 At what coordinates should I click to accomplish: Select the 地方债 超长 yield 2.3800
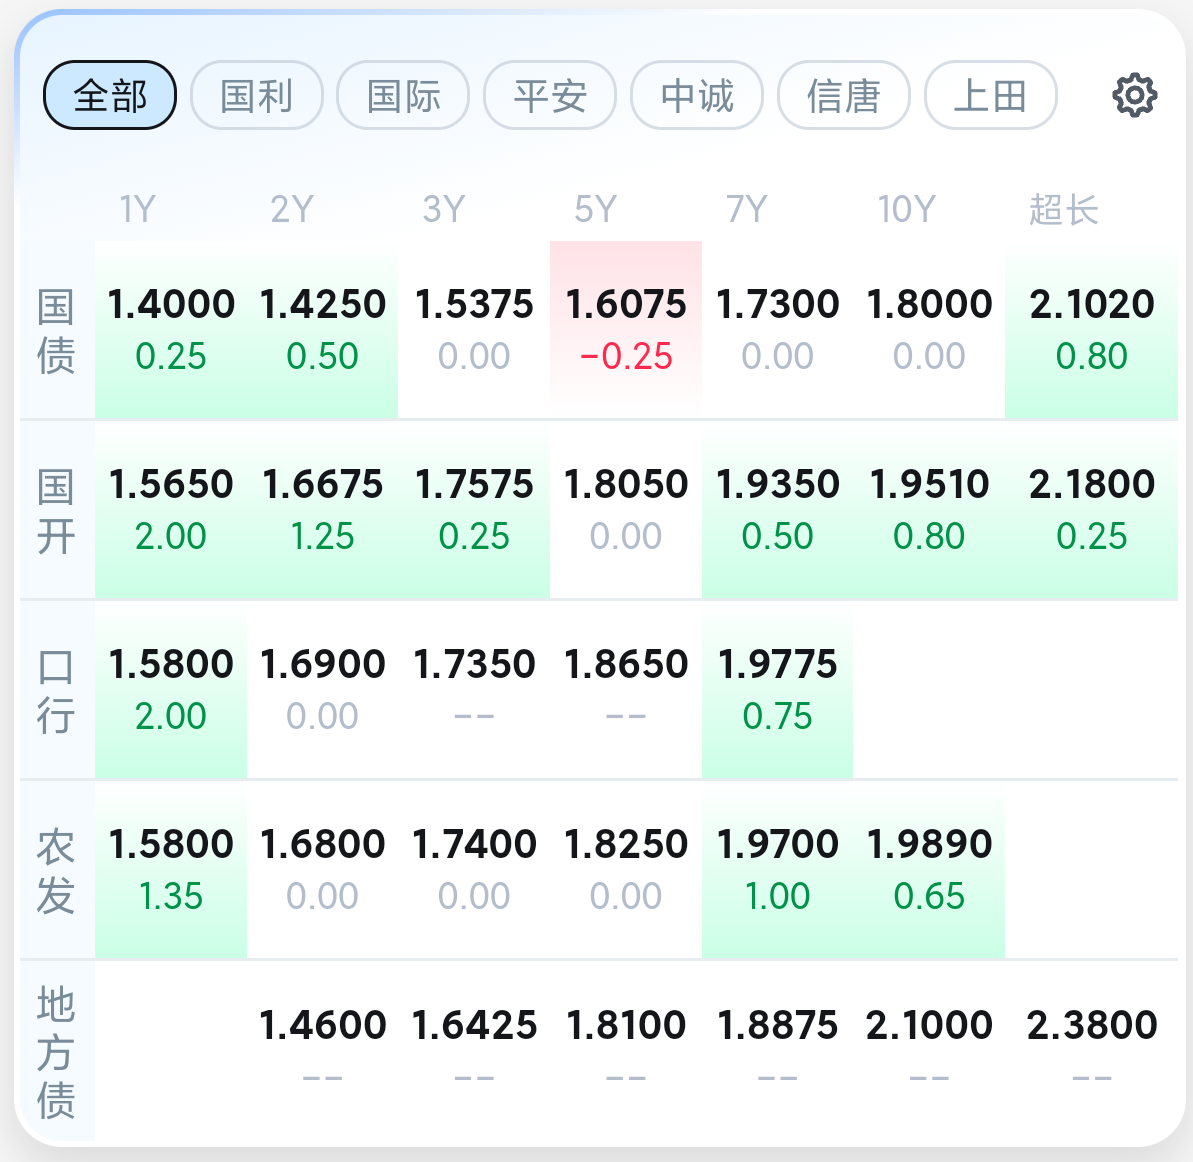coord(1091,1048)
